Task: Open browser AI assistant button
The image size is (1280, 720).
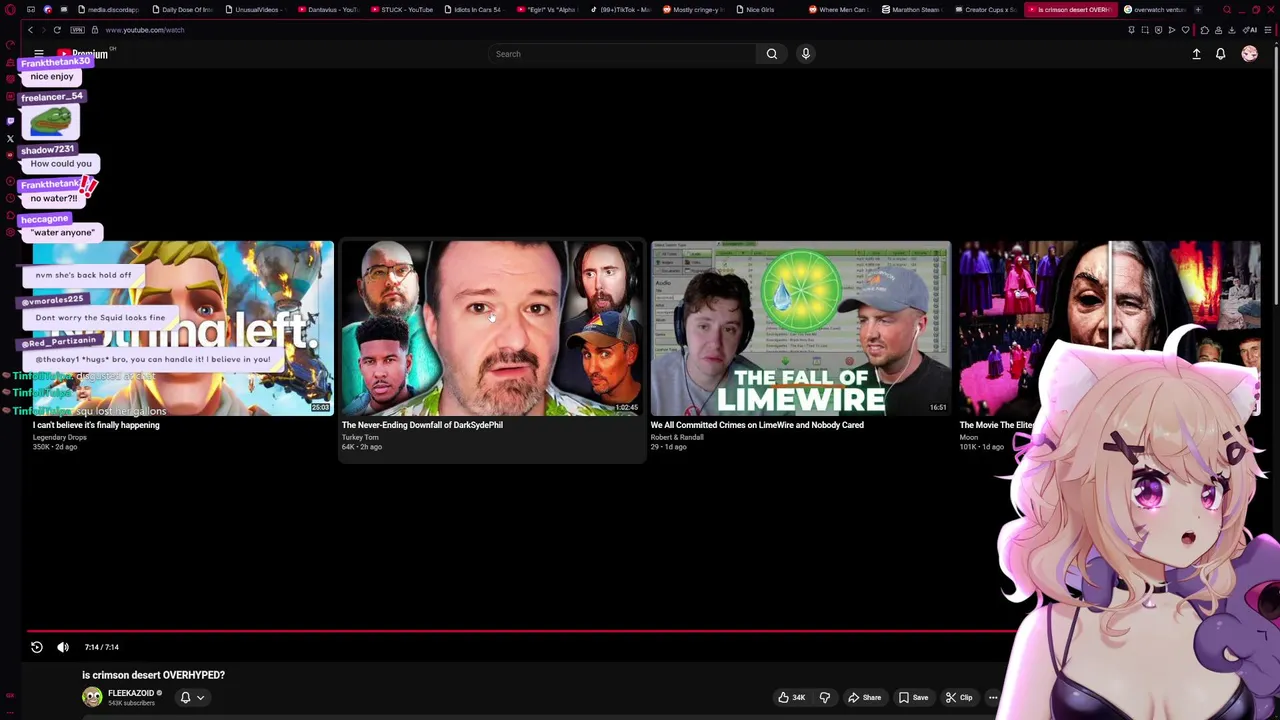Action: point(1251,30)
